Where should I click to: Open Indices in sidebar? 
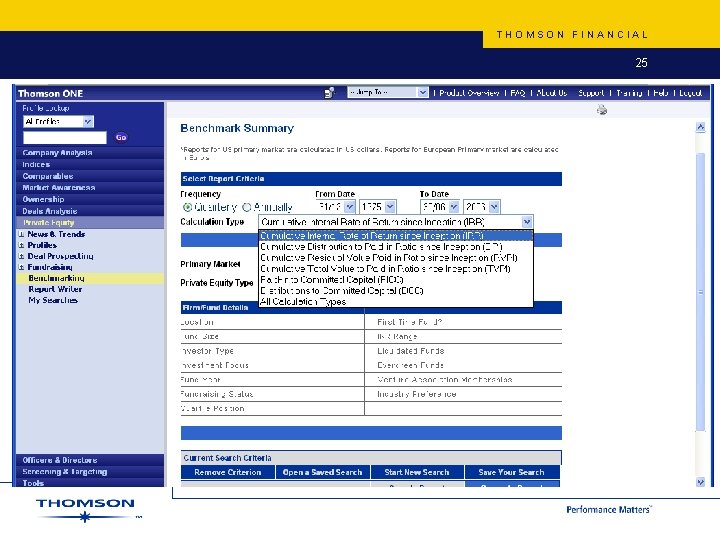90,164
